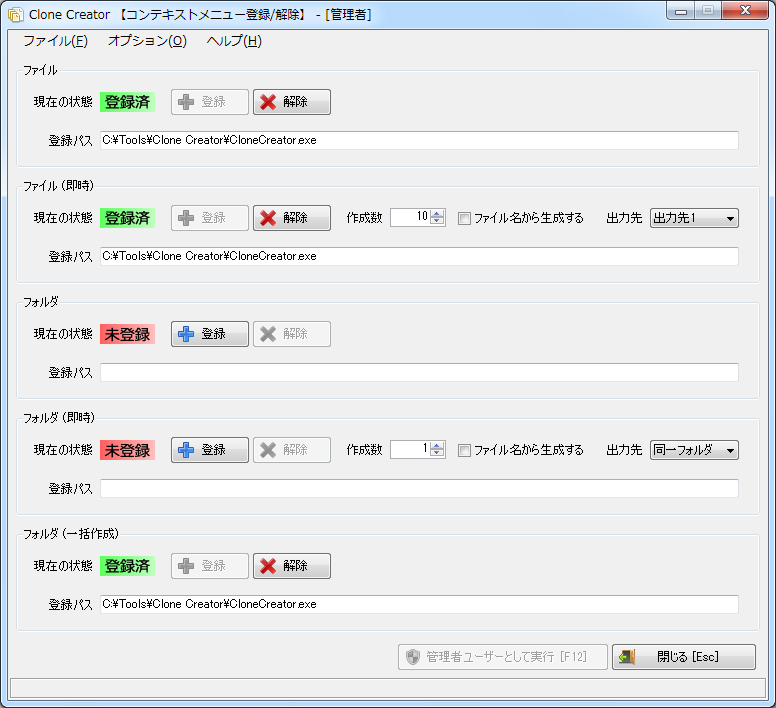776x708 pixels.
Task: Click red X 解除 button in ファイル section
Action: click(291, 102)
